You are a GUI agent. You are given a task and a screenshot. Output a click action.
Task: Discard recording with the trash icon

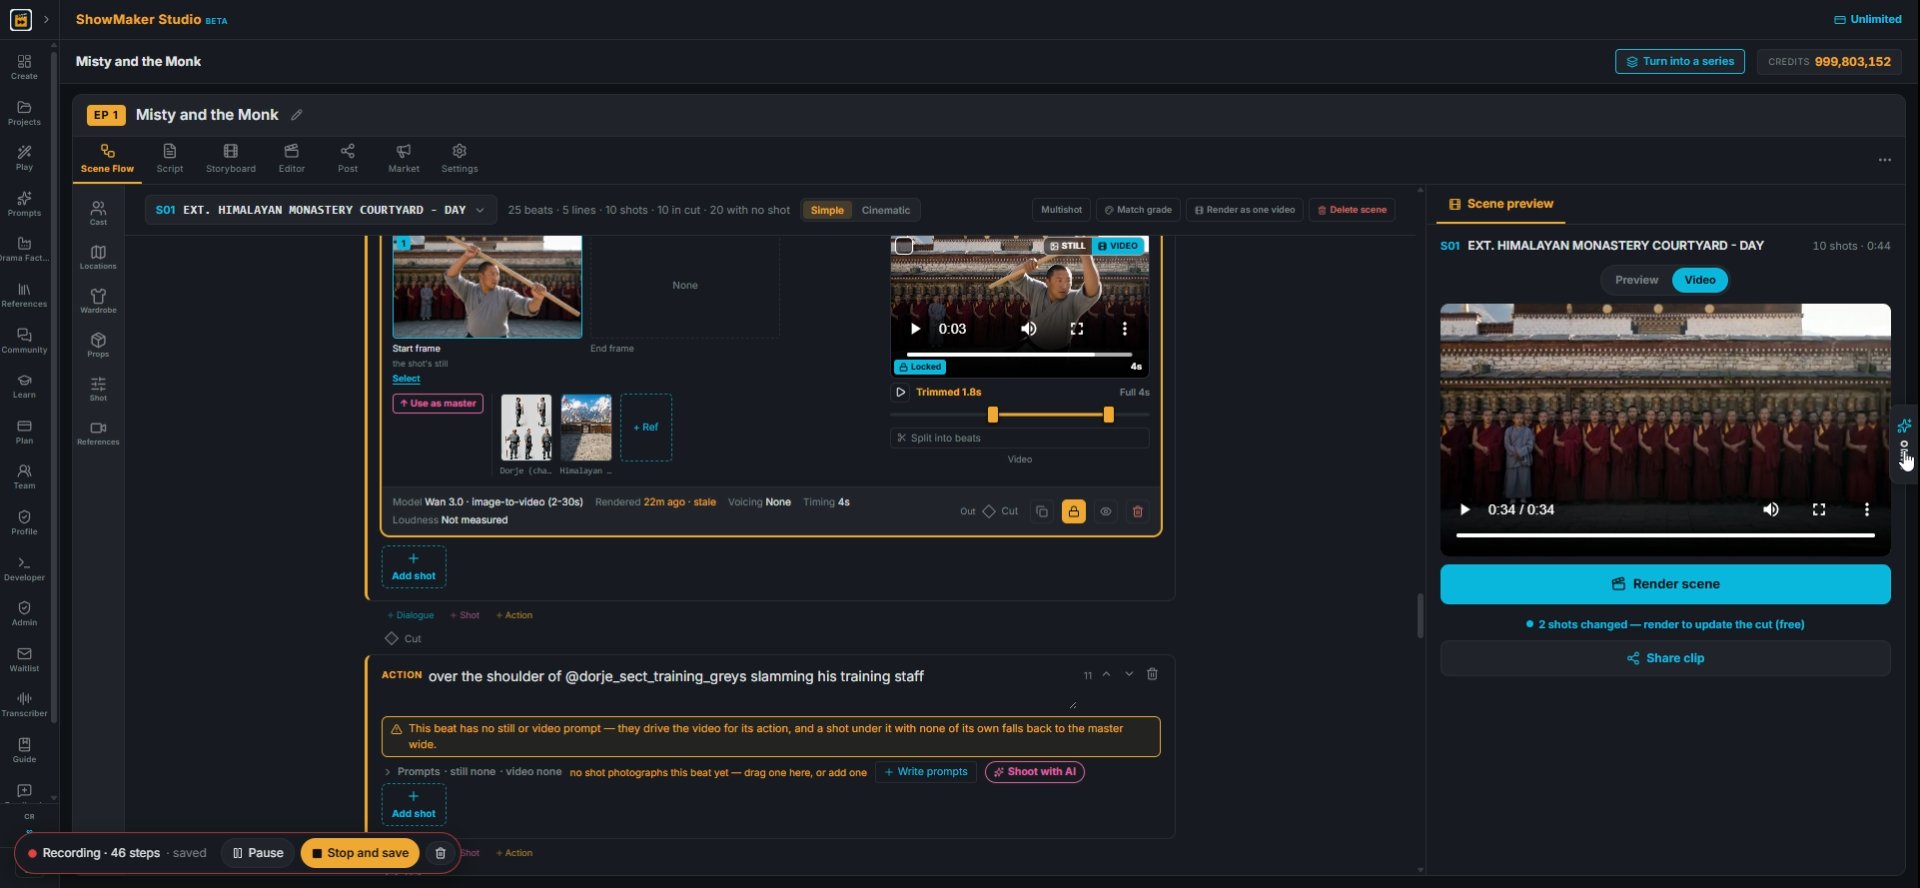pyautogui.click(x=440, y=853)
